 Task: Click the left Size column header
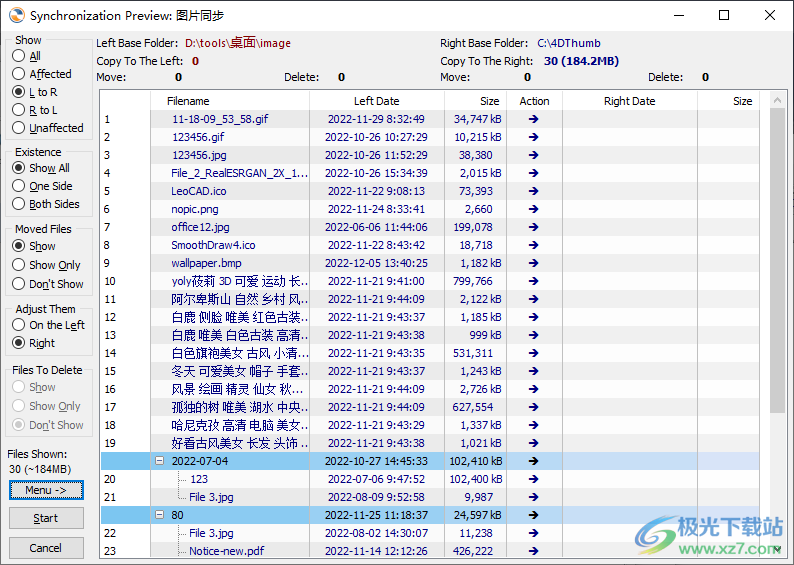point(489,101)
